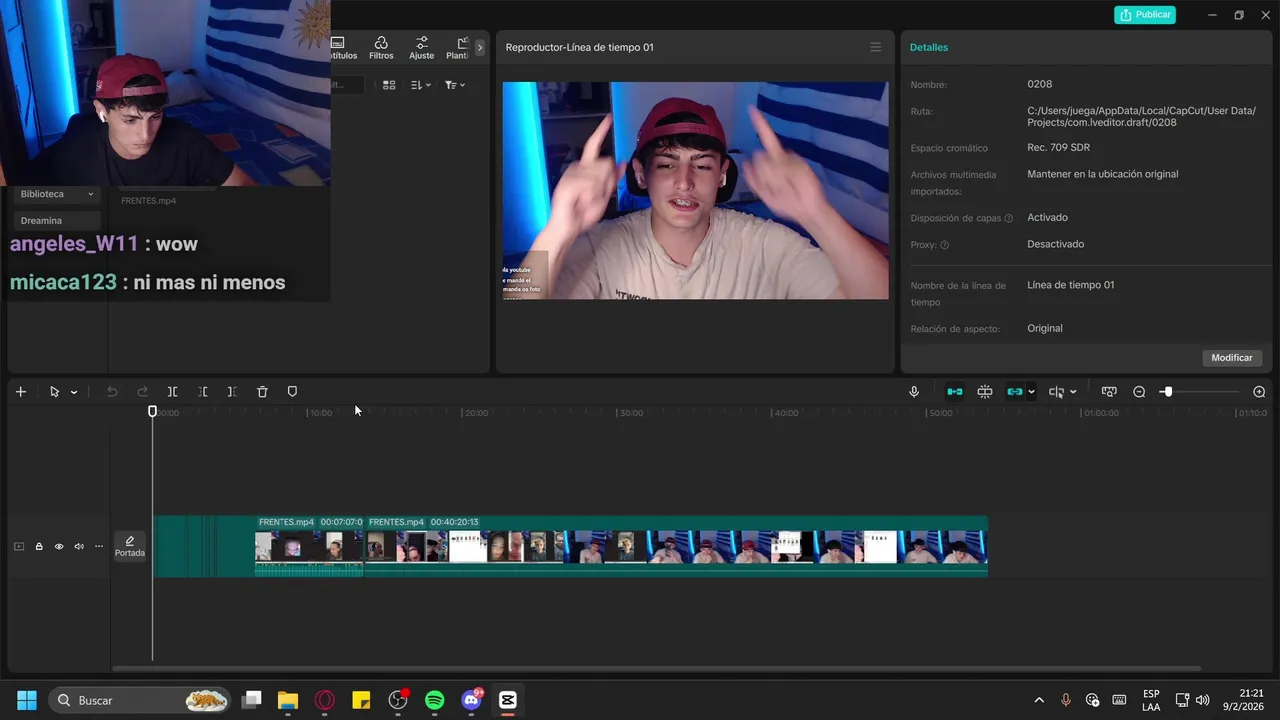
Task: Redo the last undone edit
Action: pos(142,392)
